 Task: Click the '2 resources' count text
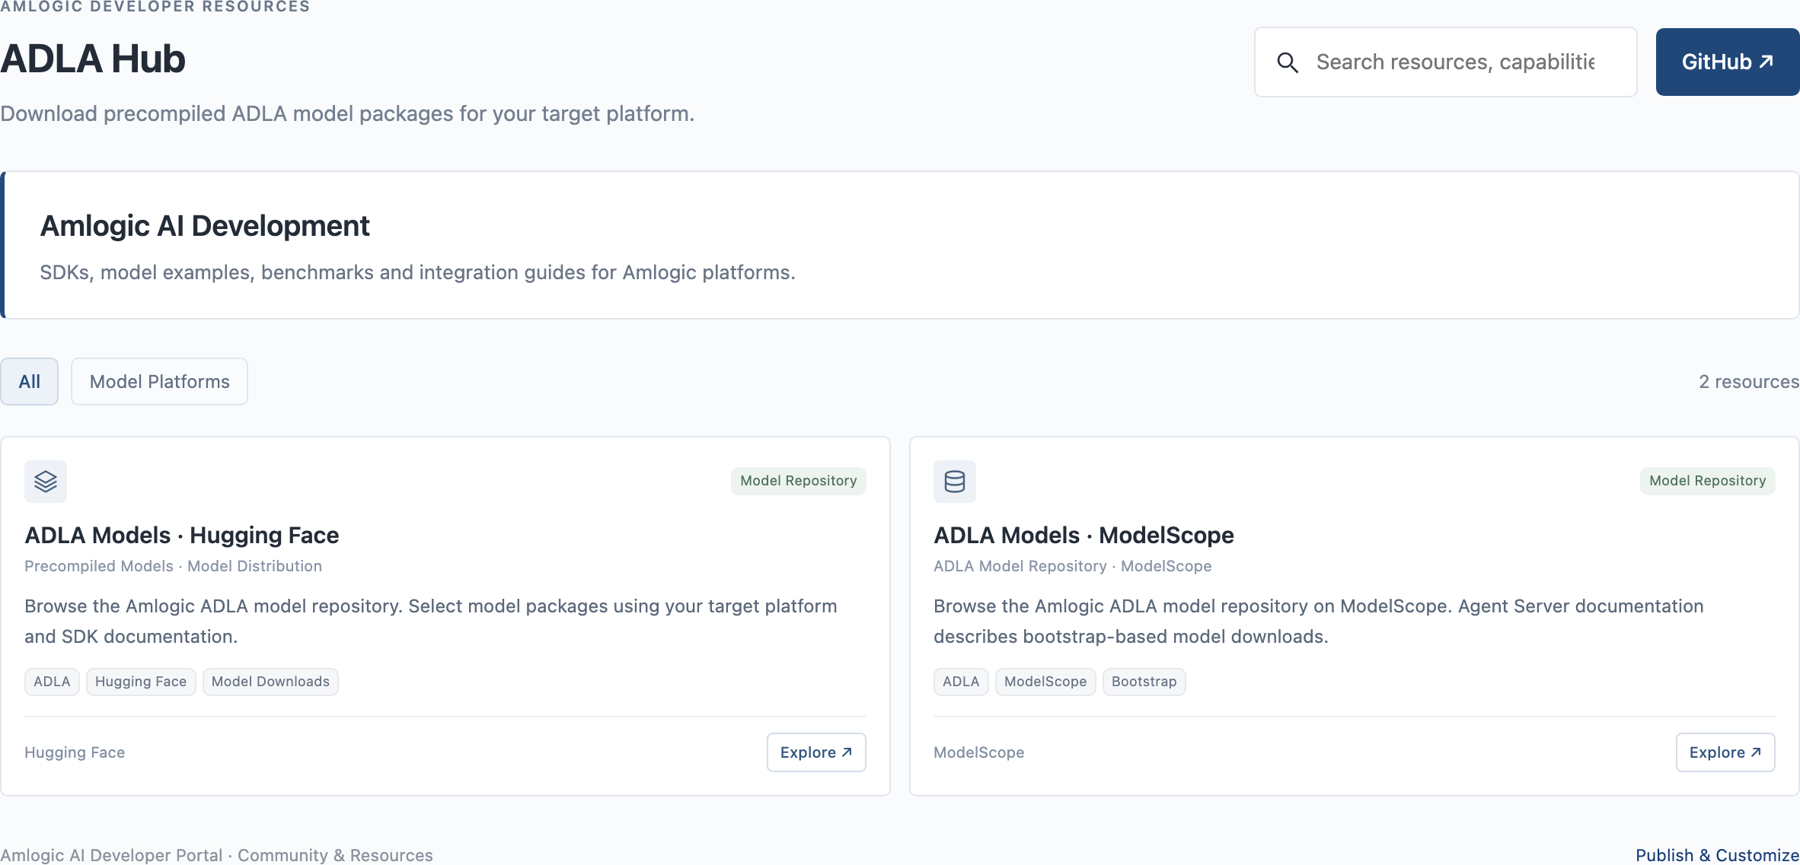1749,381
